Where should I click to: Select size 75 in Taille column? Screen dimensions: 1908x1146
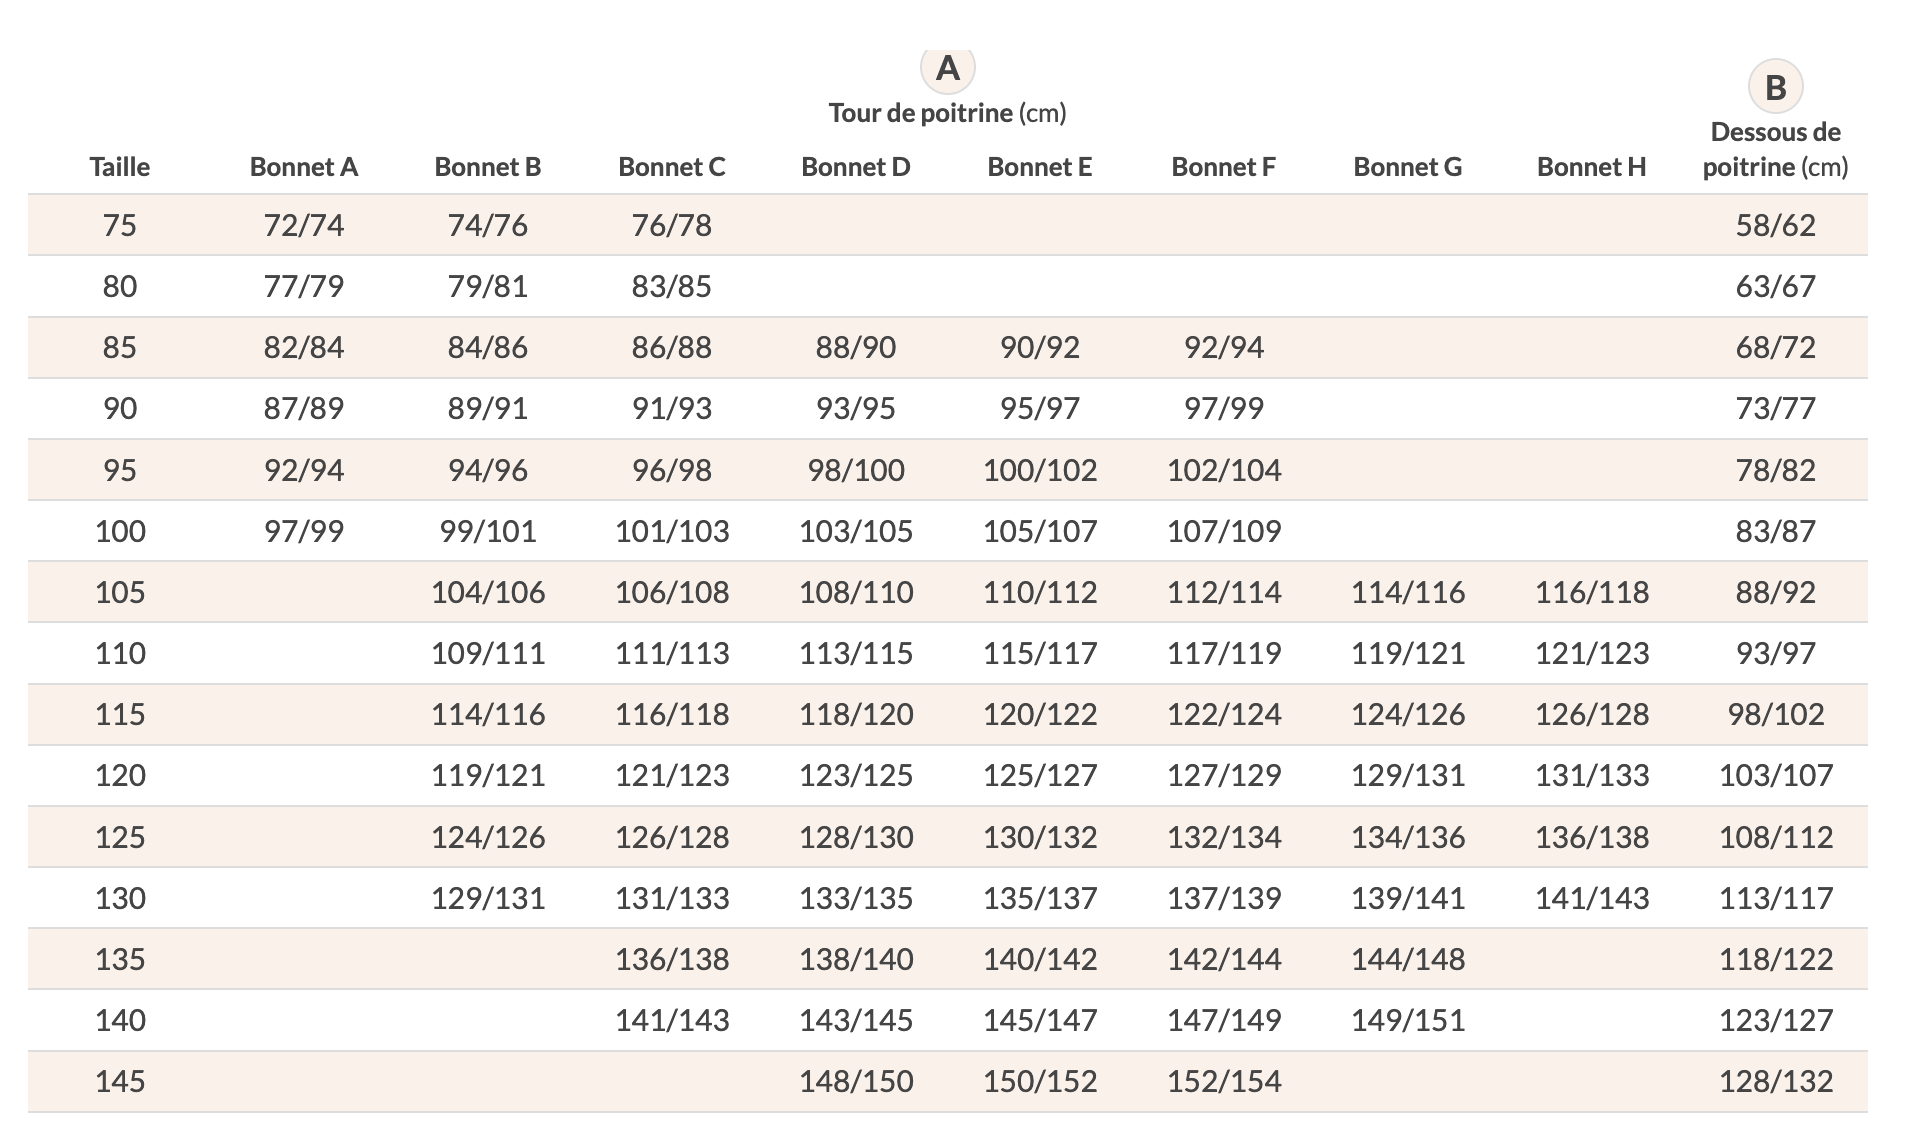pyautogui.click(x=120, y=225)
